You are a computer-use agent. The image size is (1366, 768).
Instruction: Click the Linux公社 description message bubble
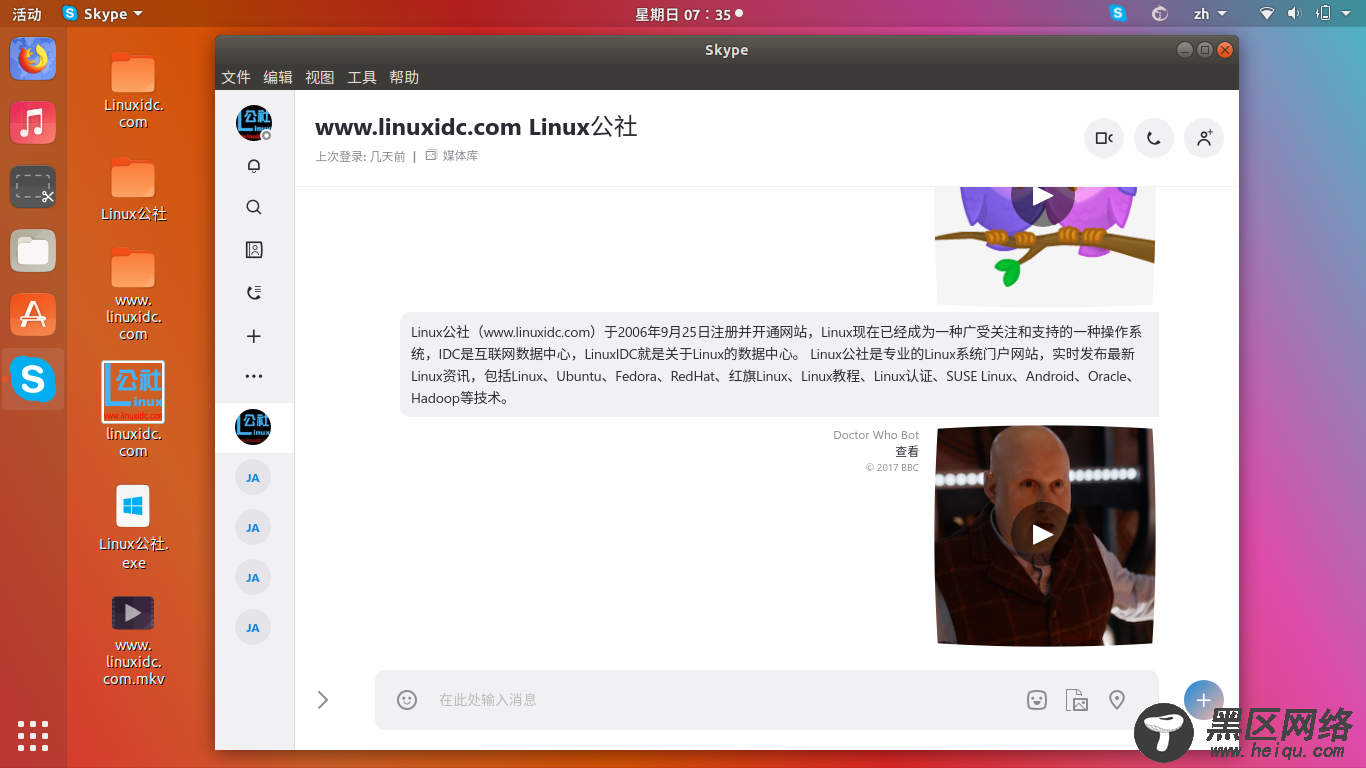click(x=779, y=365)
